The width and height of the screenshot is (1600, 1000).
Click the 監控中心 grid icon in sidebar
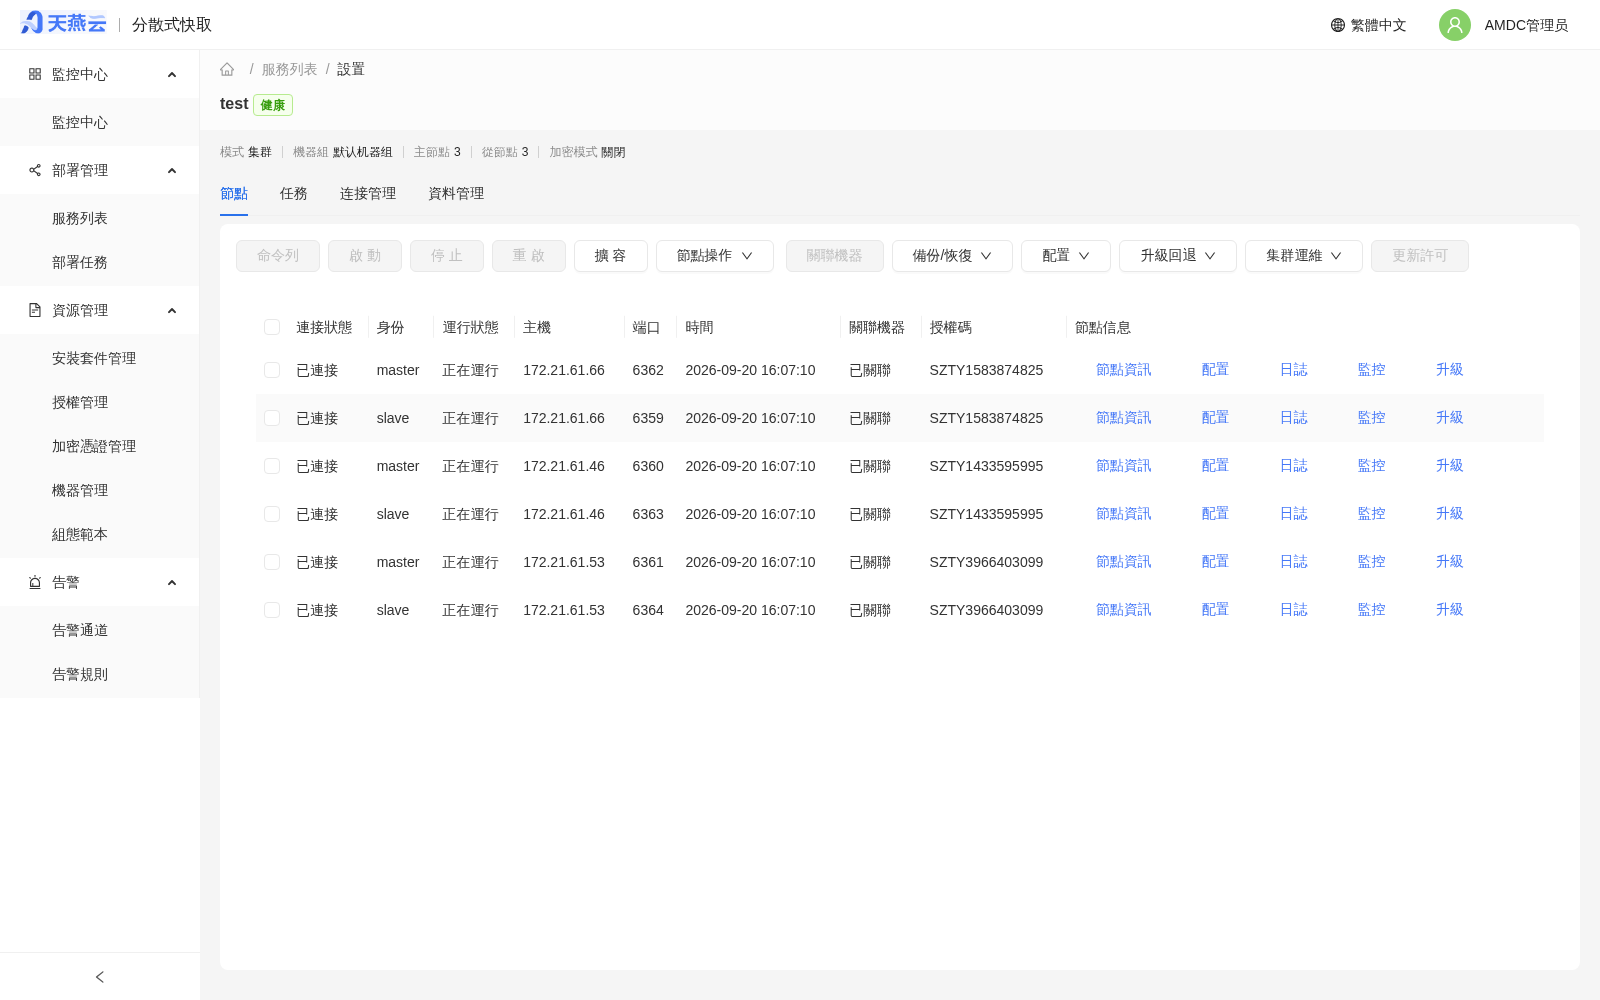[35, 74]
